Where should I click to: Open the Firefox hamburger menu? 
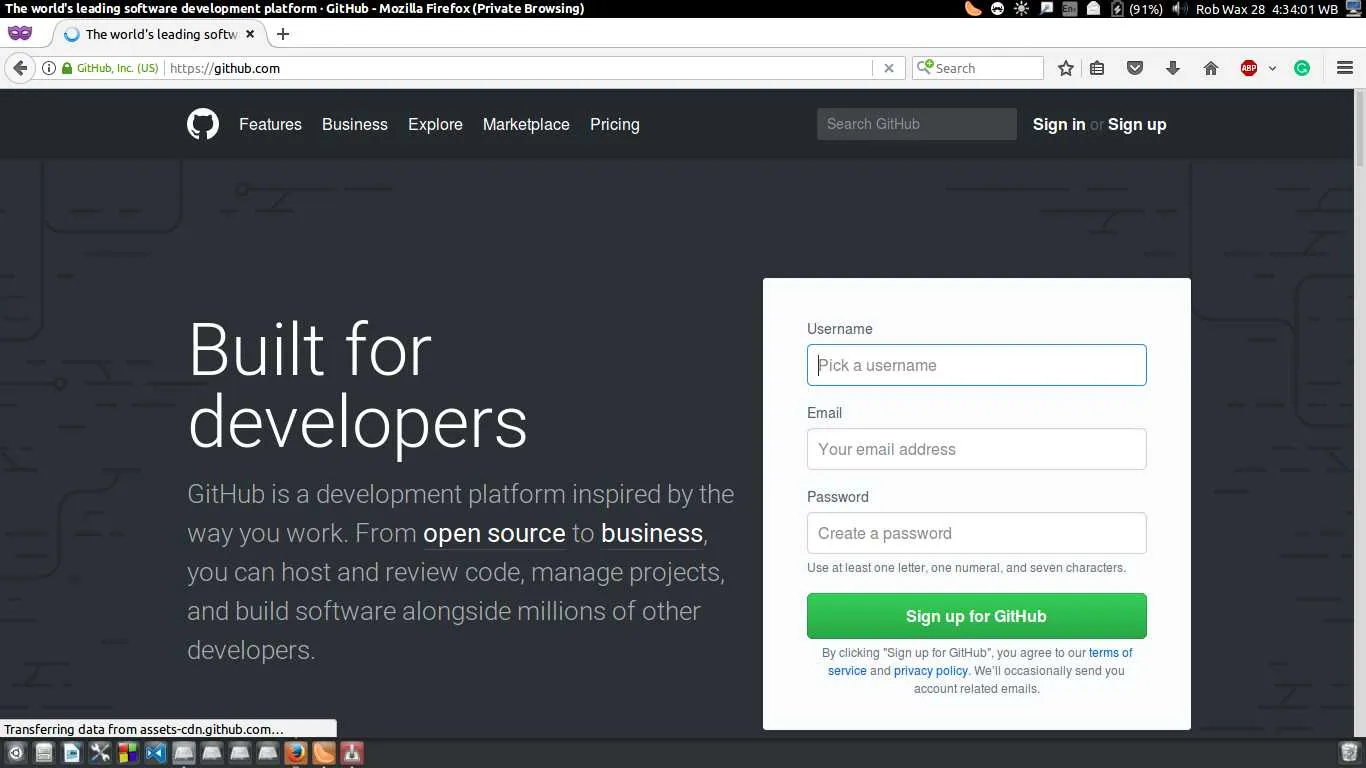click(x=1345, y=68)
